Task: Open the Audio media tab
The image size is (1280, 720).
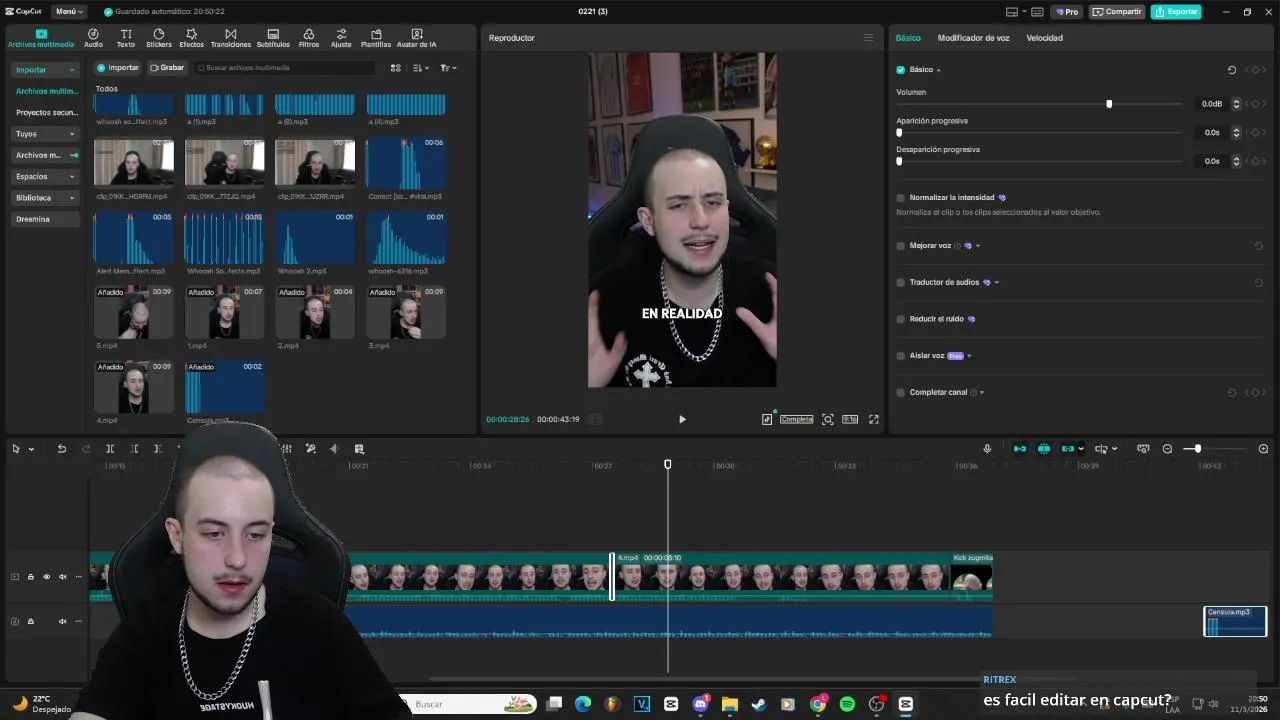Action: (x=93, y=38)
